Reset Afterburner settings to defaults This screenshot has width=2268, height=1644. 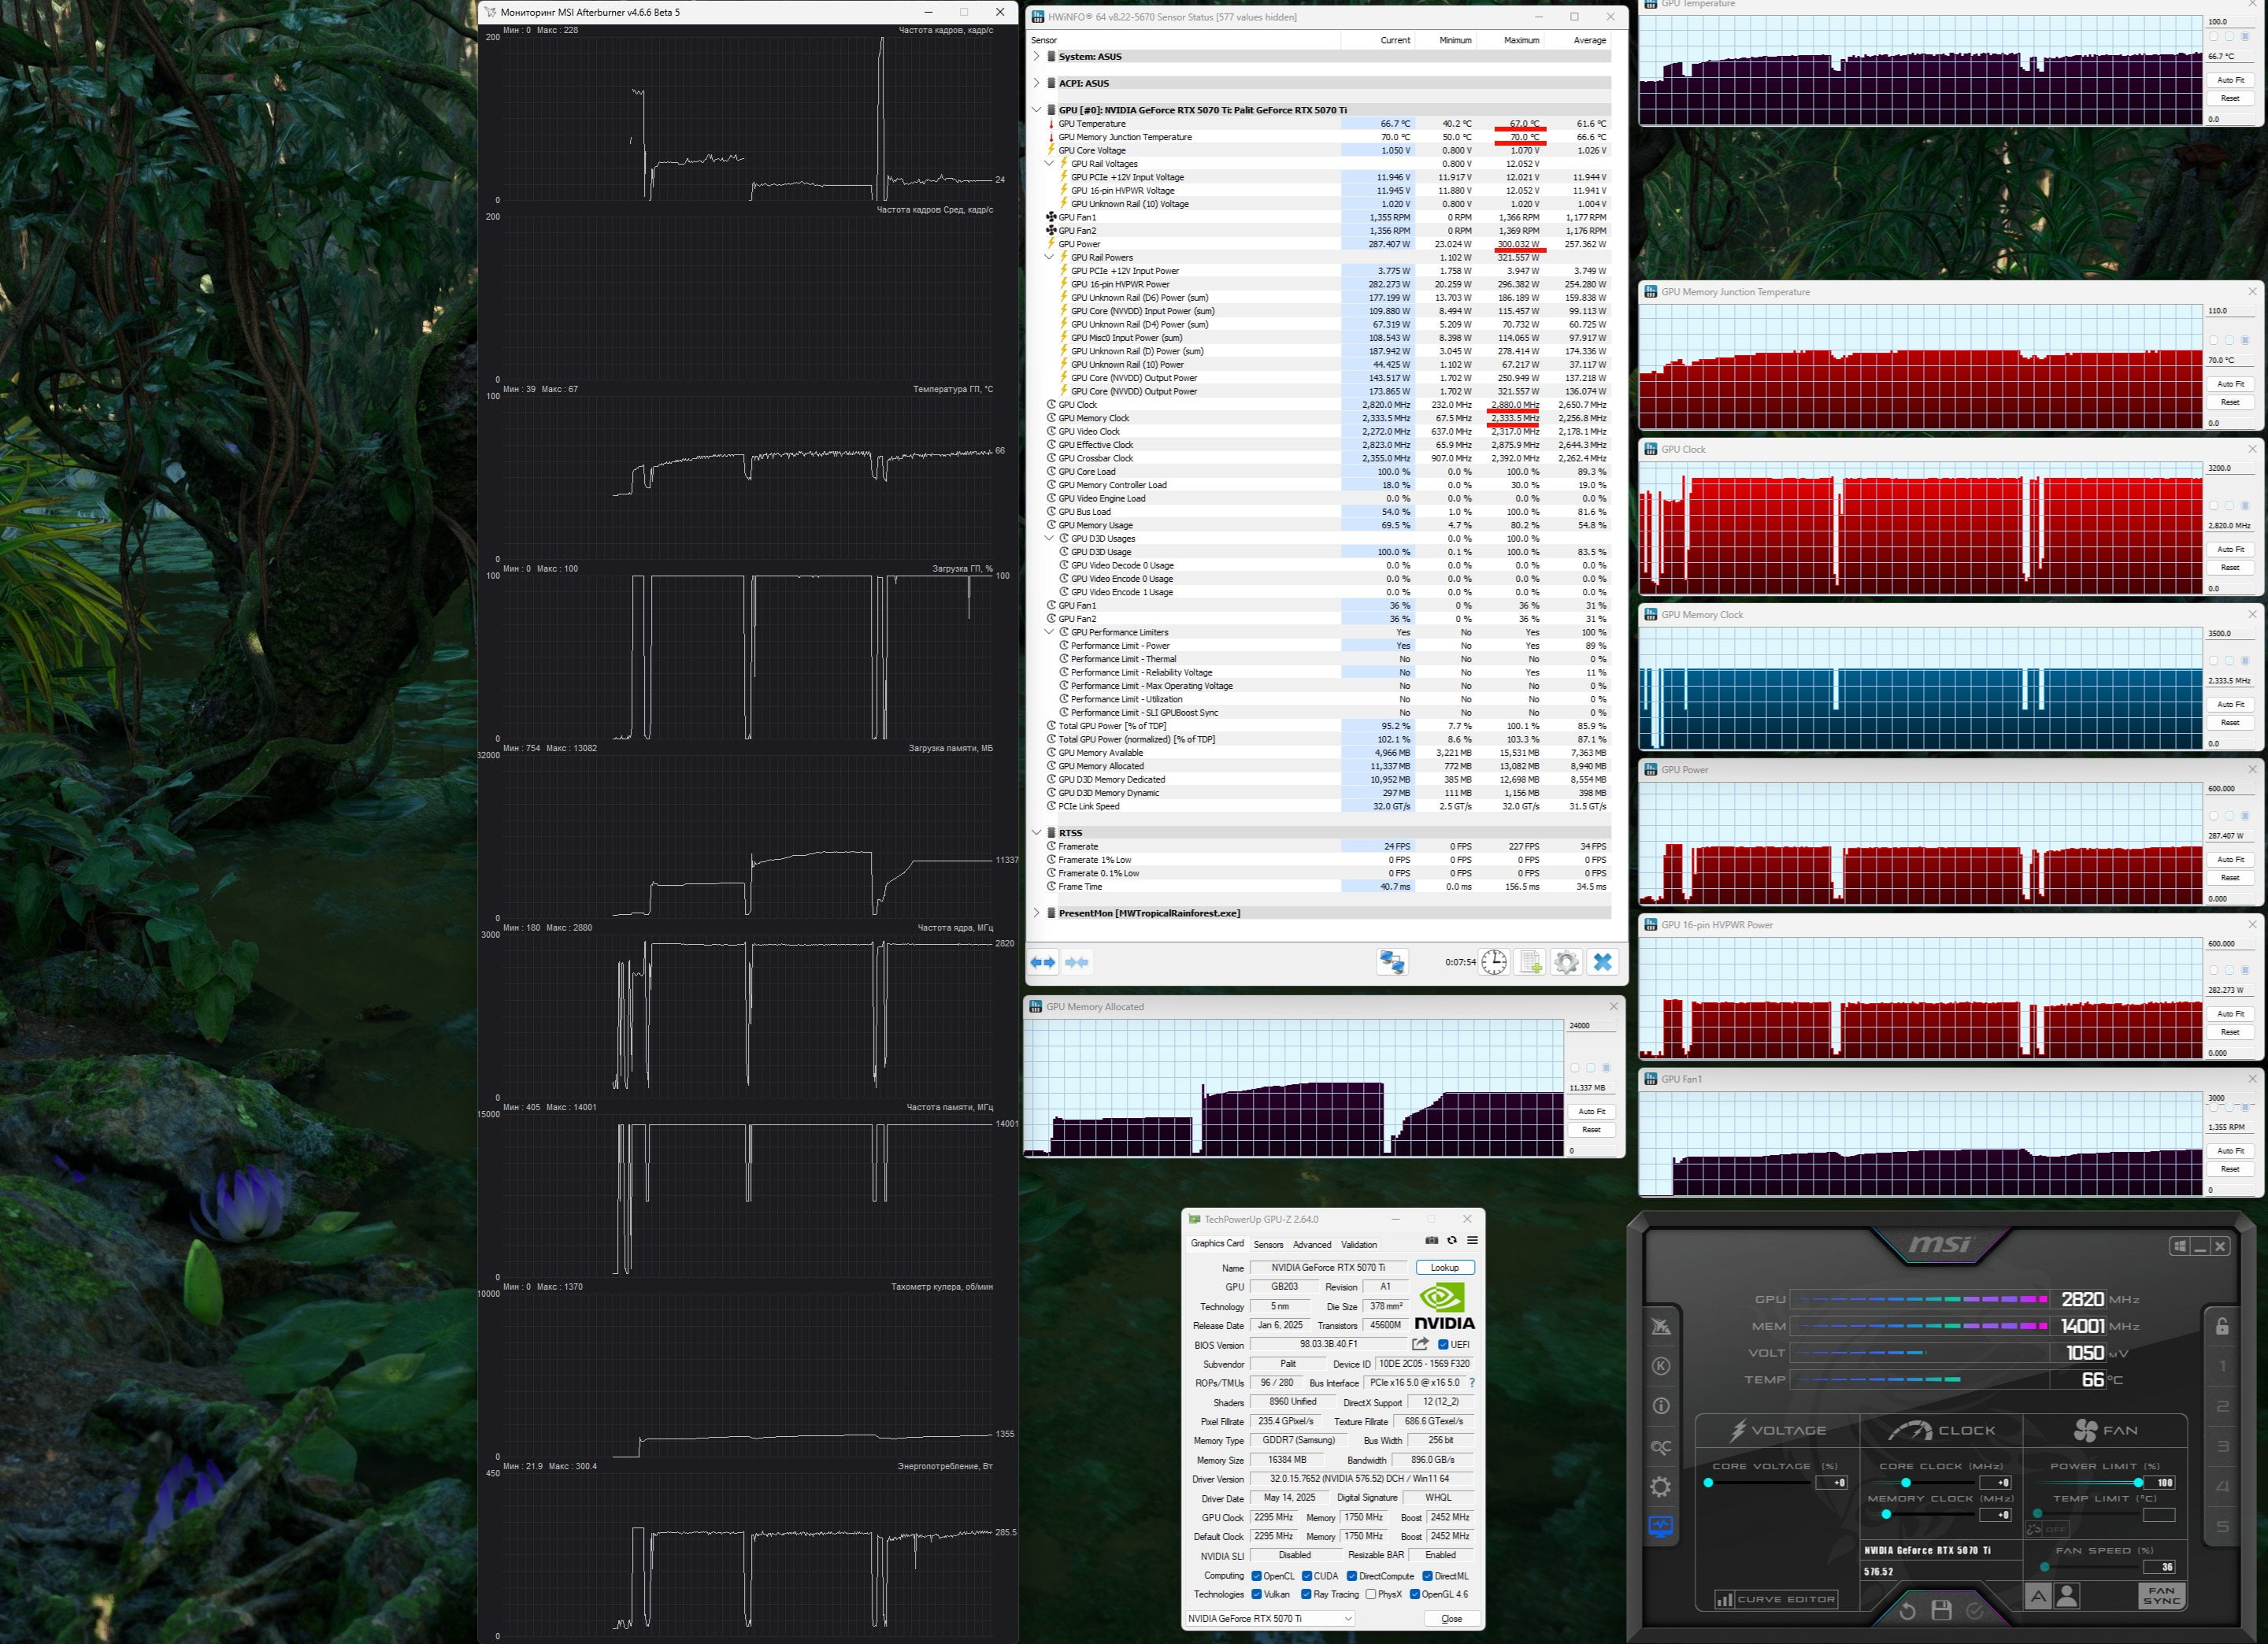click(x=1907, y=1611)
